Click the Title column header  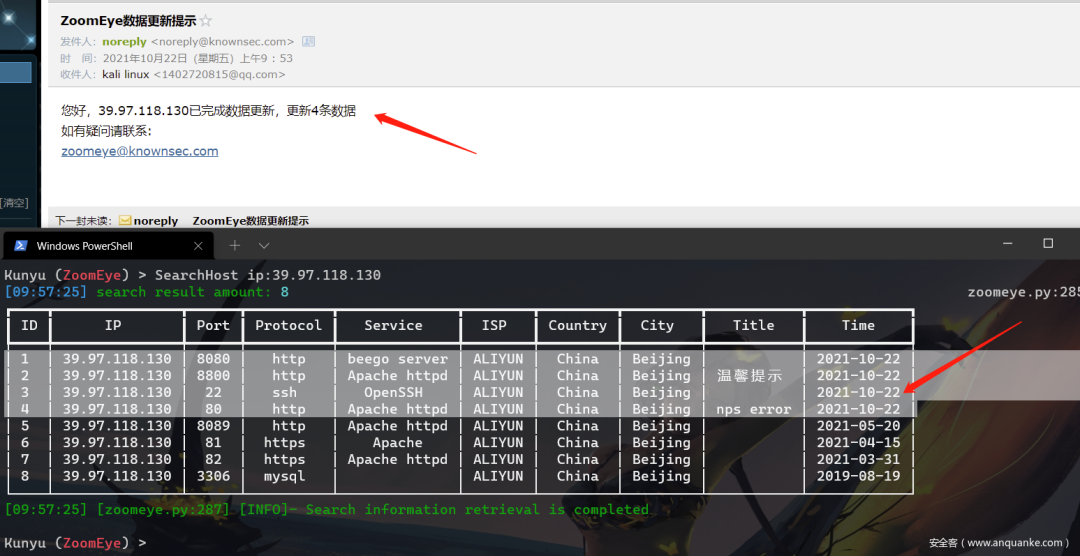point(754,325)
